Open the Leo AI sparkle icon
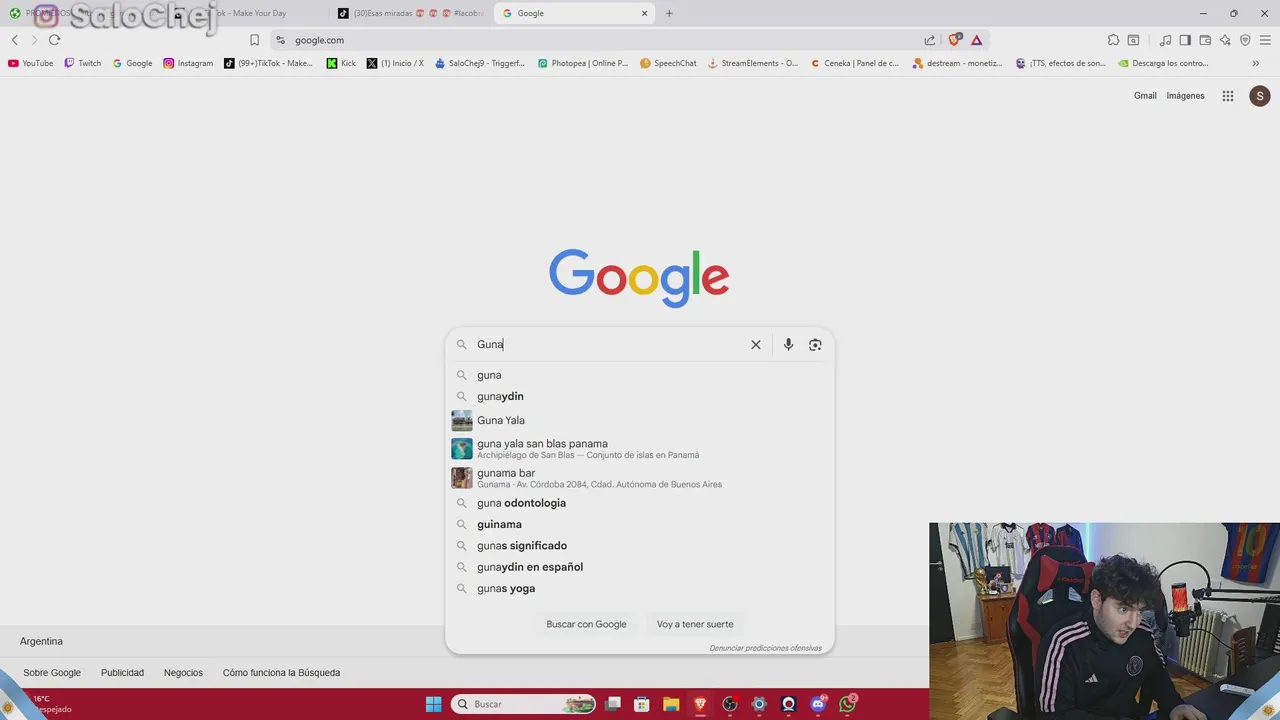Image resolution: width=1280 pixels, height=720 pixels. click(1225, 40)
